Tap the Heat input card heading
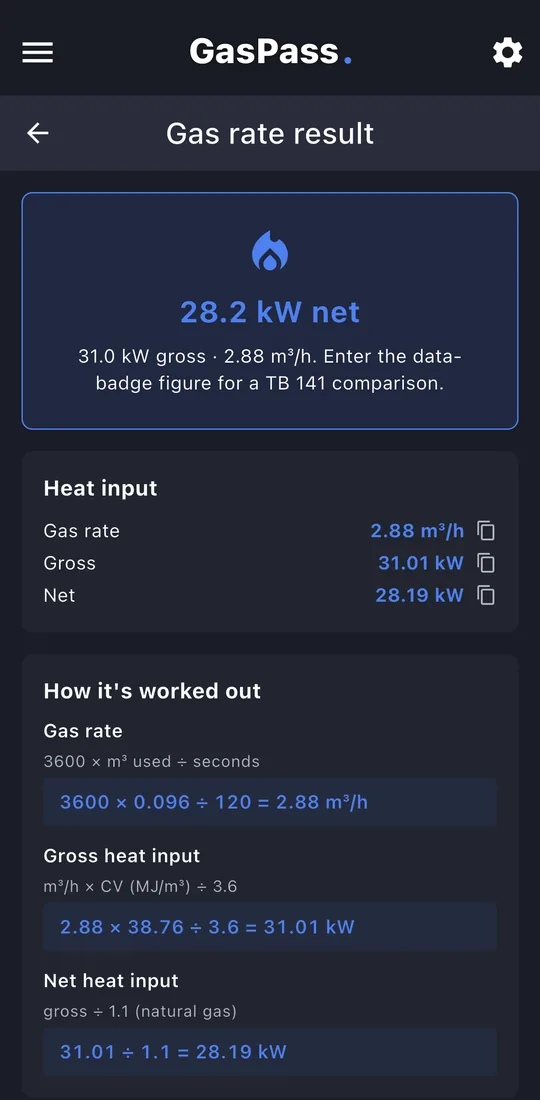Screen dimensions: 540x1100 pos(100,488)
